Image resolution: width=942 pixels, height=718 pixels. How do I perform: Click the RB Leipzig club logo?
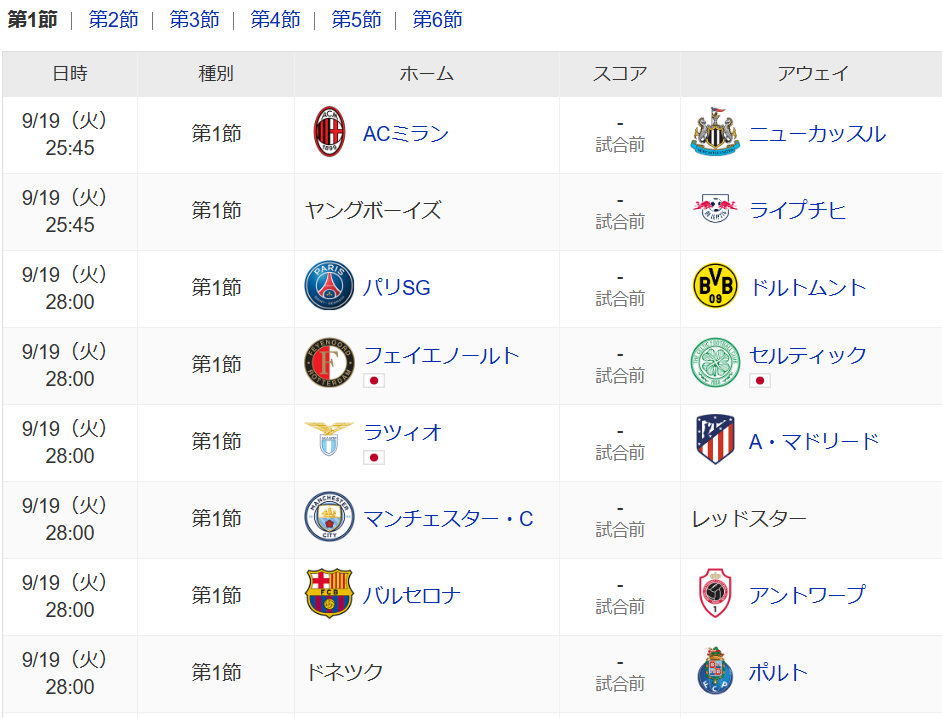(715, 210)
